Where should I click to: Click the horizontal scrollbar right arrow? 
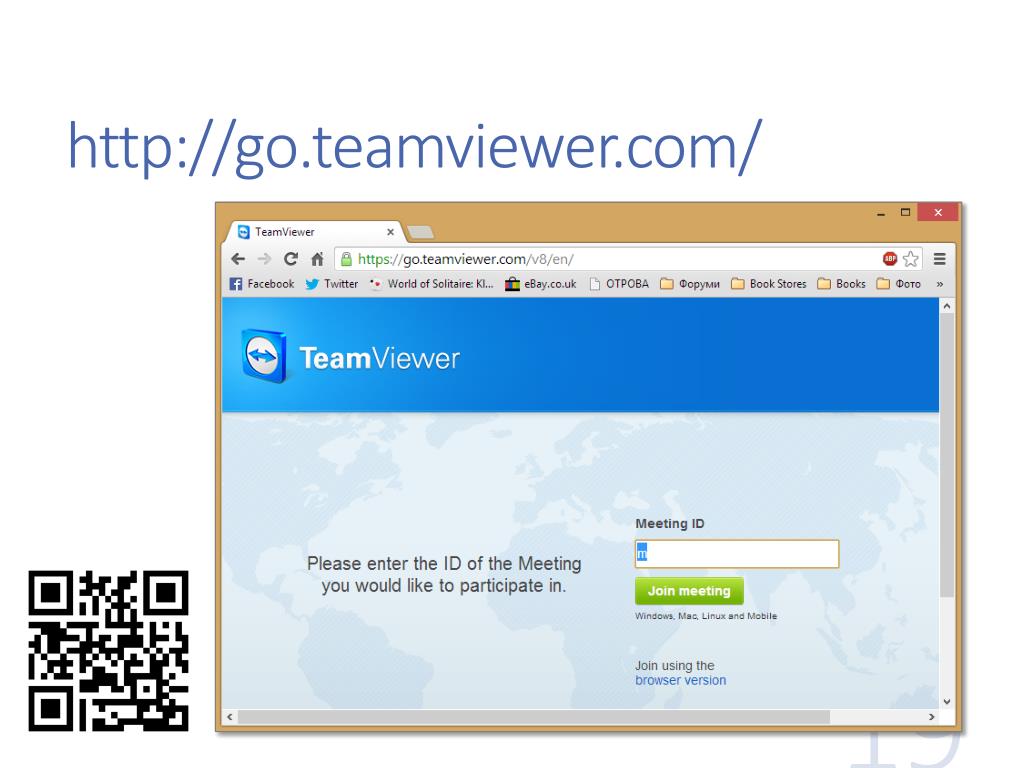tap(932, 717)
